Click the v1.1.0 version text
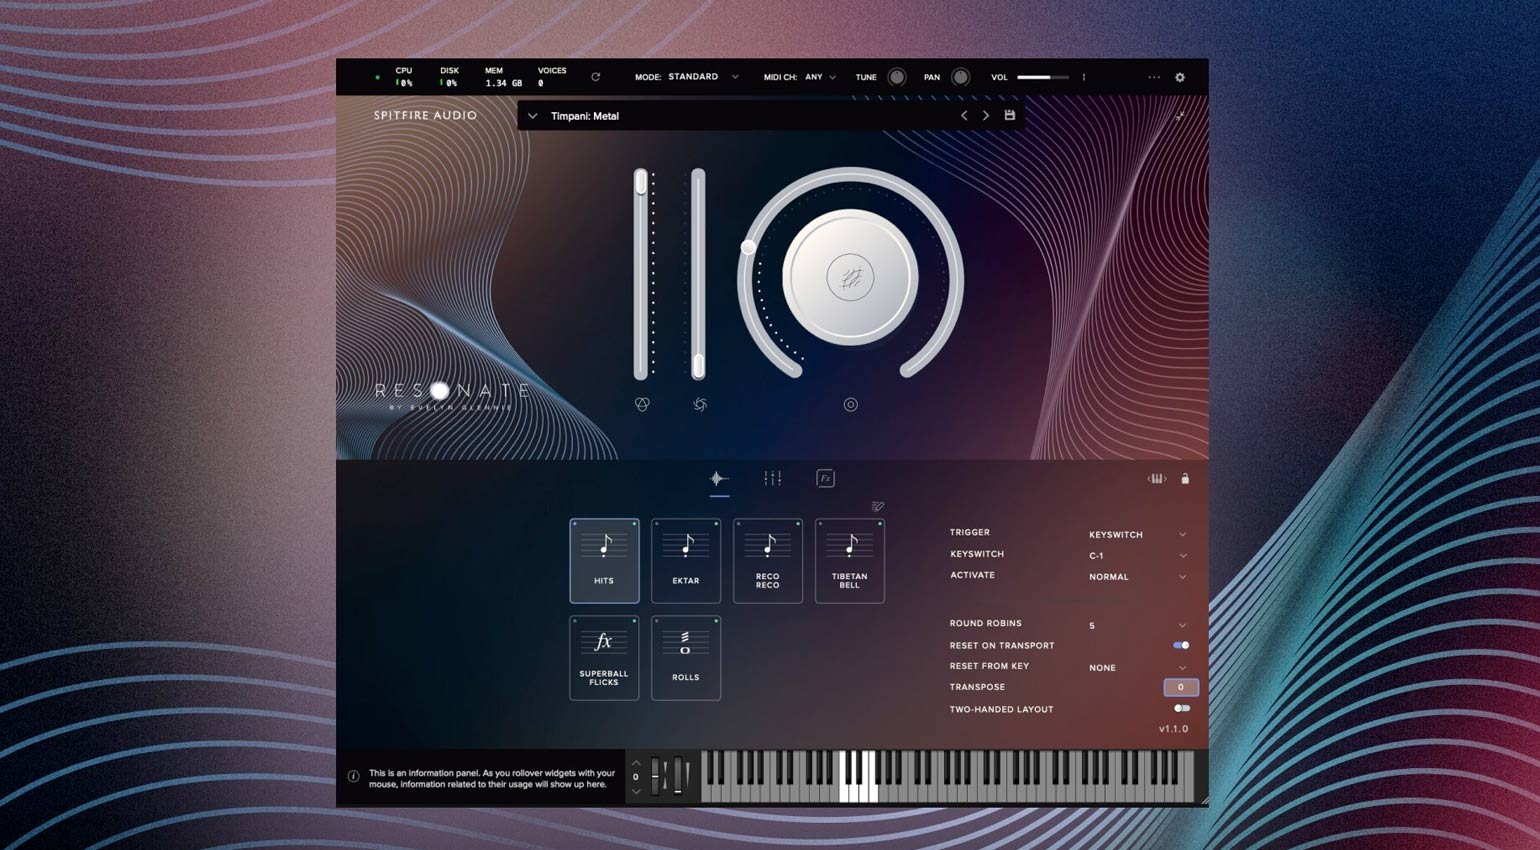This screenshot has height=850, width=1540. [x=1174, y=729]
